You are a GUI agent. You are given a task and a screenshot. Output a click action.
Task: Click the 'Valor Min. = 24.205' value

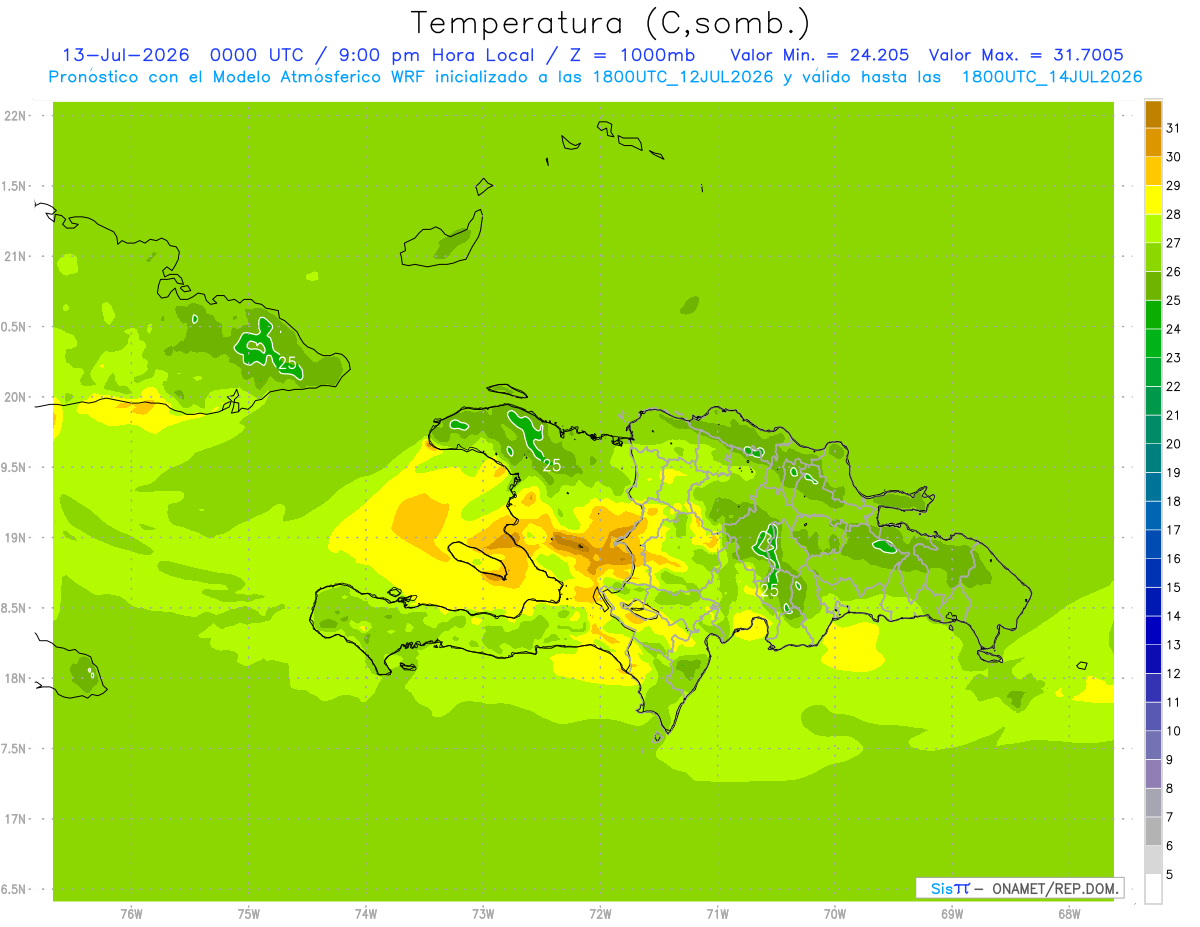pyautogui.click(x=820, y=55)
